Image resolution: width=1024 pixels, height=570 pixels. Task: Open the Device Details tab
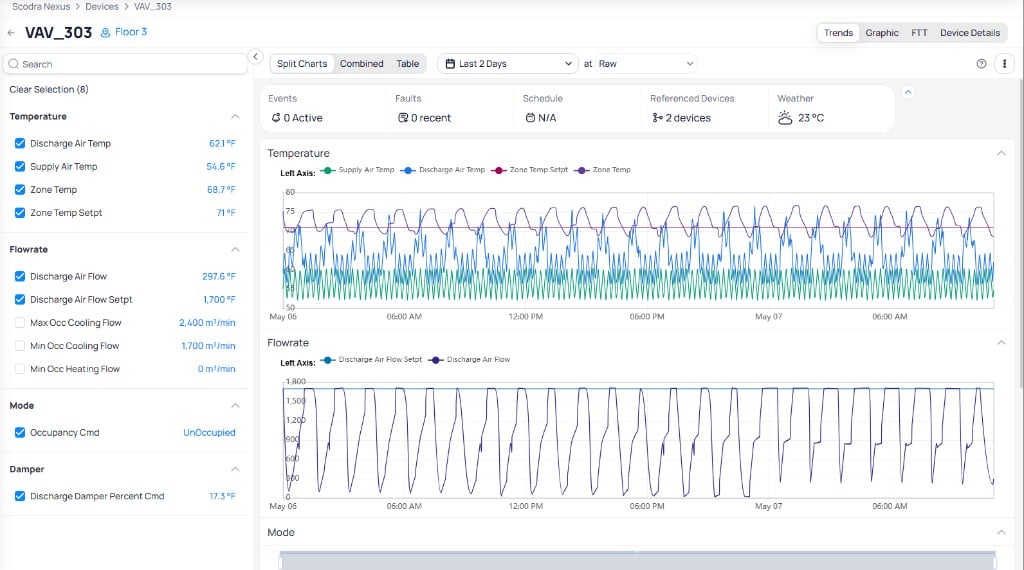[970, 33]
